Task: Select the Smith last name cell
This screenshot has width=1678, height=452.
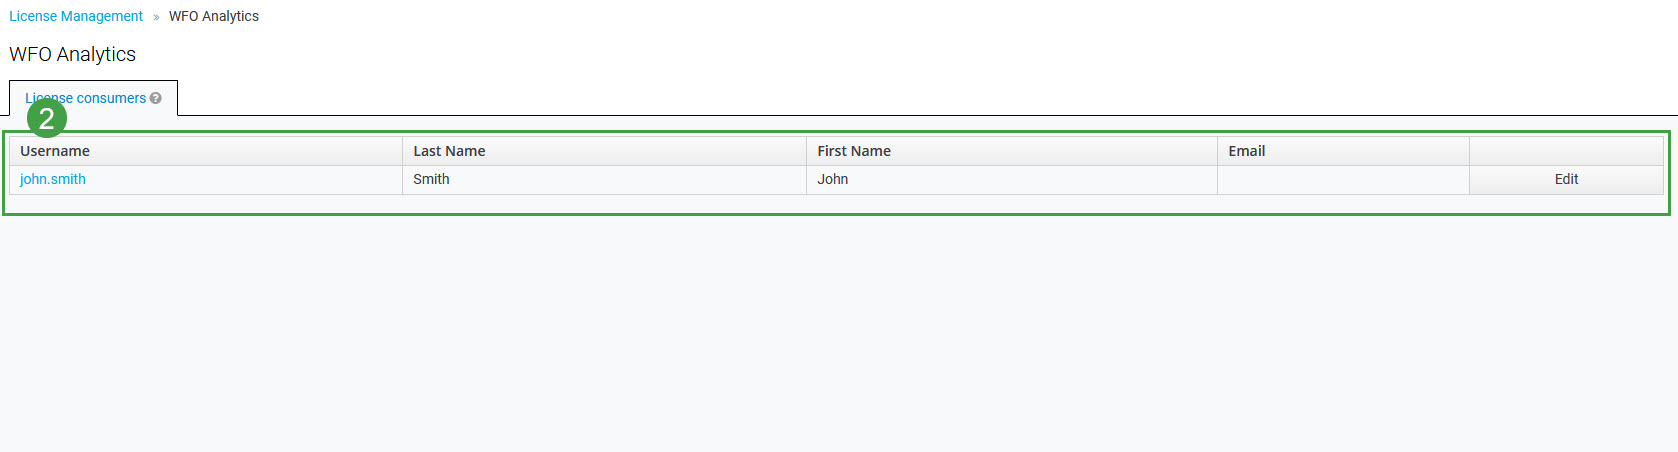Action: pos(431,179)
